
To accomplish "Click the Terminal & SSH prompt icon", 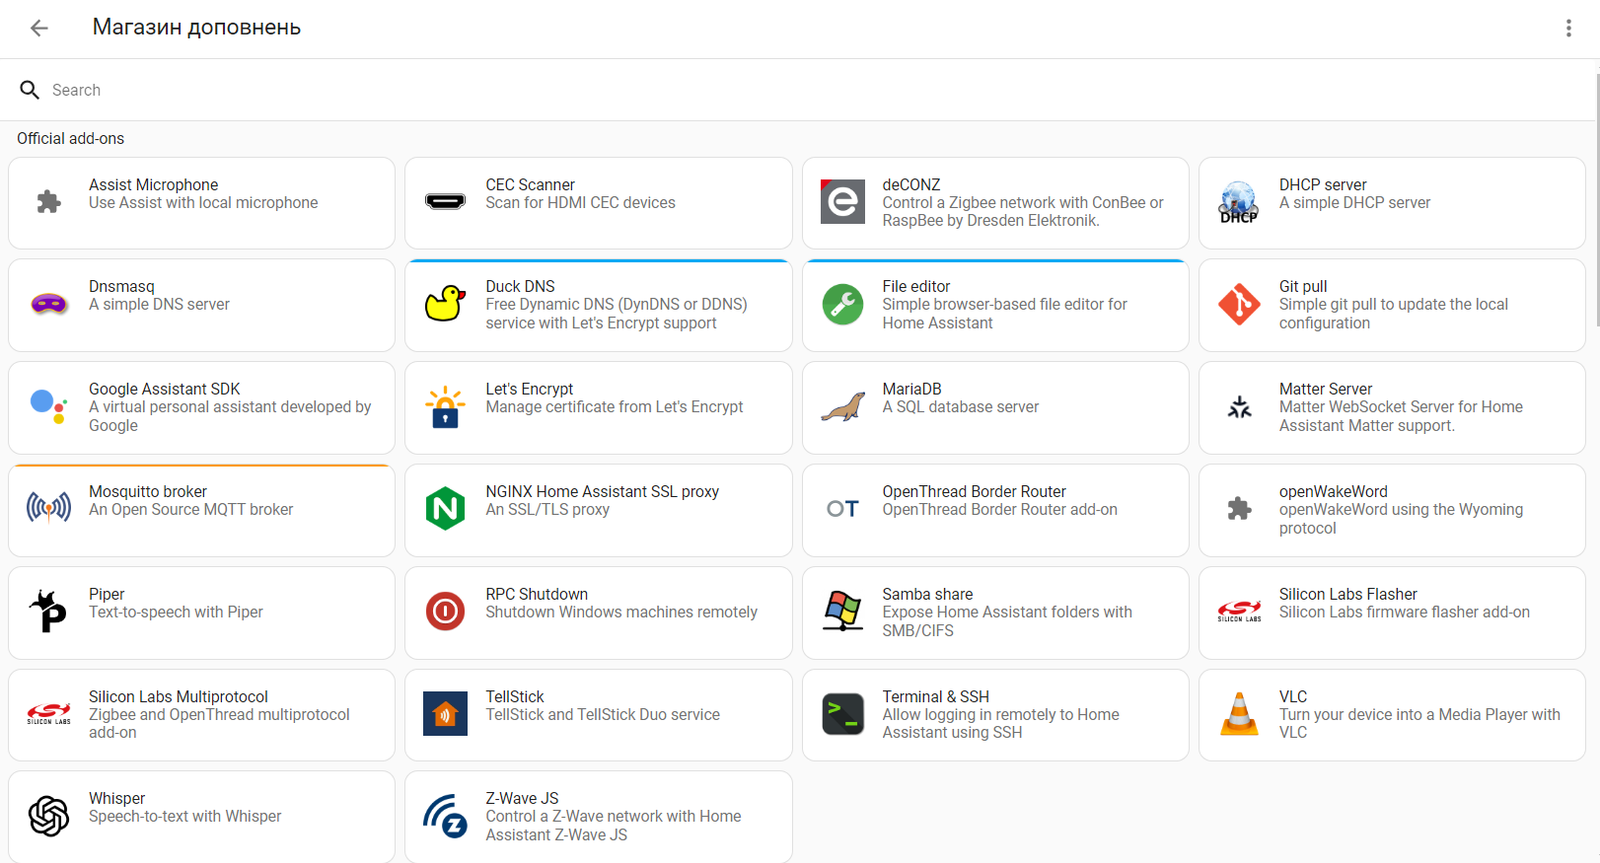I will click(843, 714).
